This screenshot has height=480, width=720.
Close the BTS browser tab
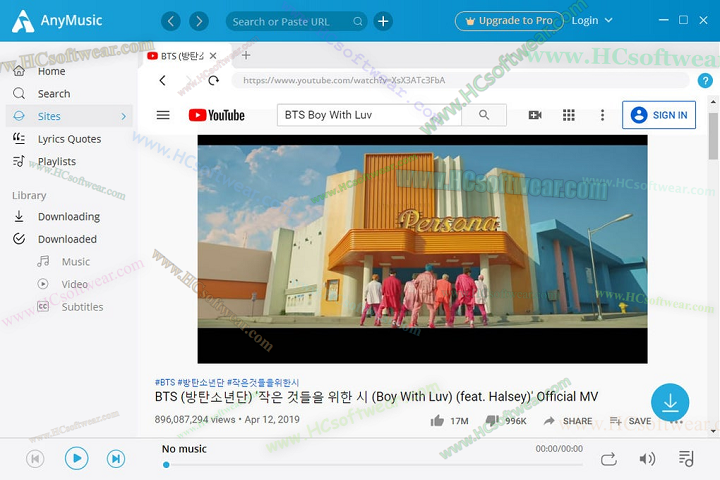point(213,56)
